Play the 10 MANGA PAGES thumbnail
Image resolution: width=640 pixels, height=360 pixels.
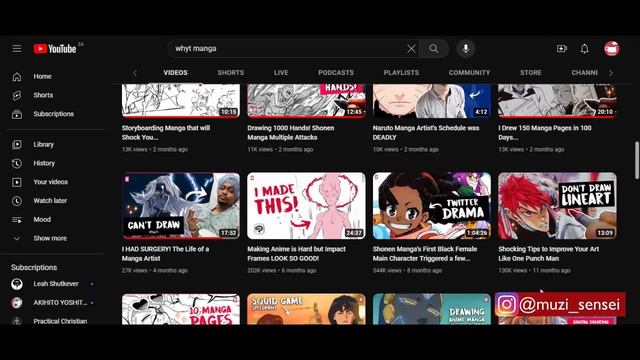tap(181, 309)
